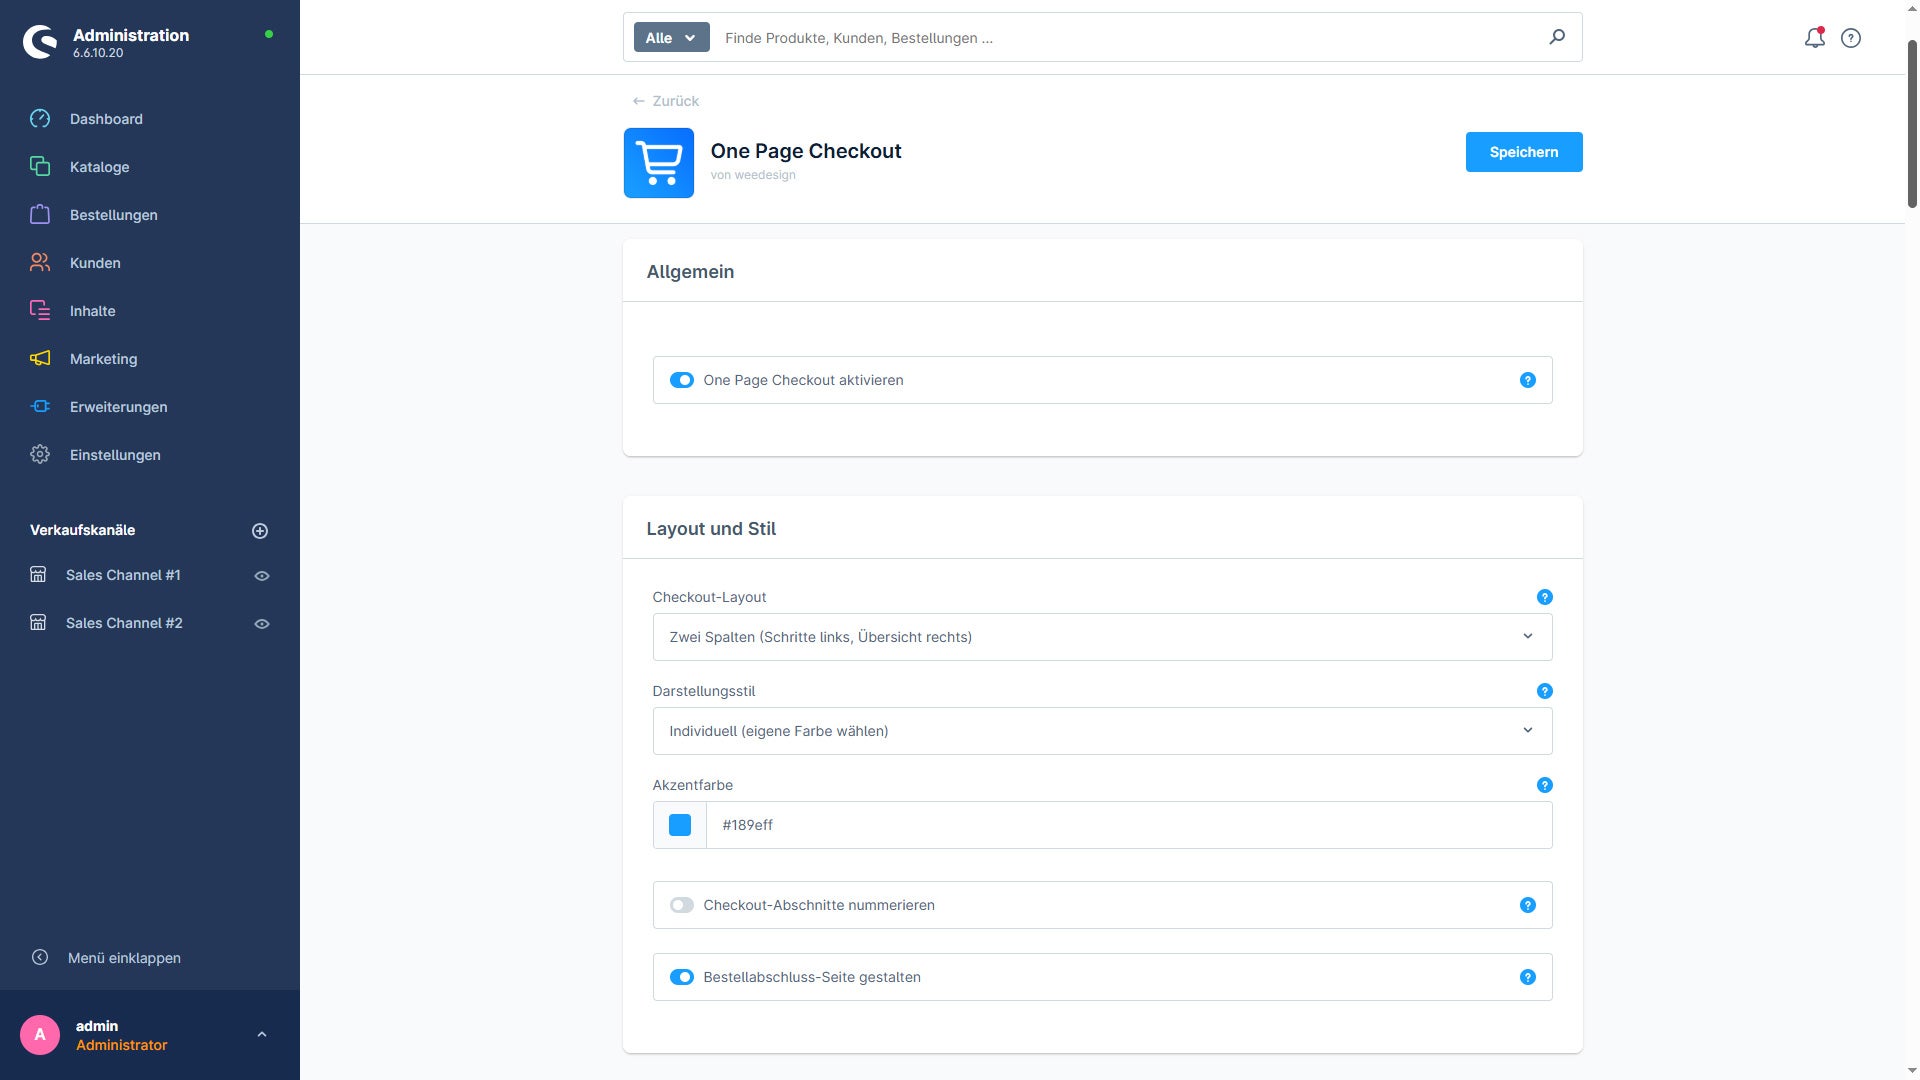Open the help icon in top bar
Screen dimensions: 1920x1080
pos(1851,38)
